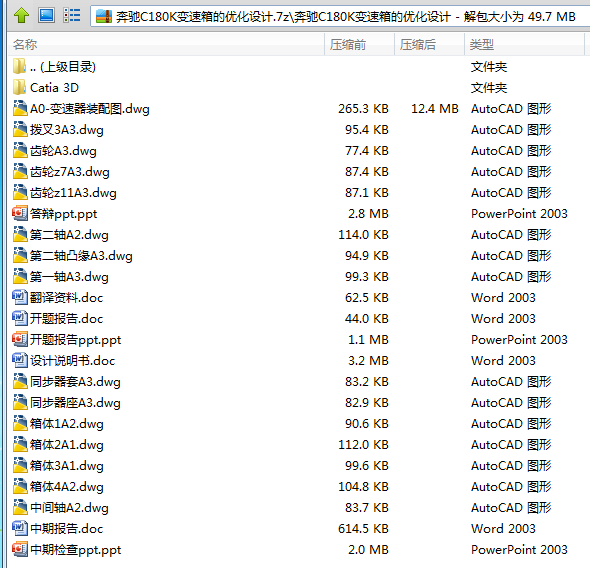Click the file name 第二轴凸缘A3.dwg
Viewport: 590px width, 568px height.
click(81, 256)
